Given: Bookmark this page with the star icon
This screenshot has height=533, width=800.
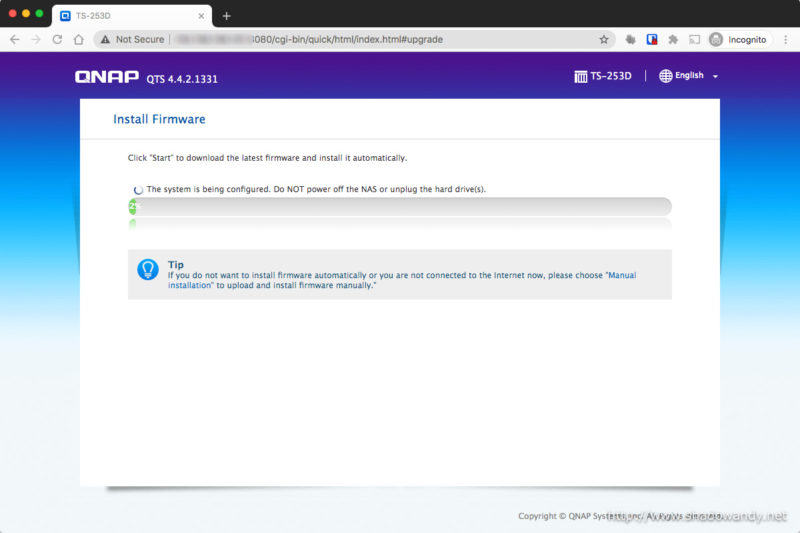Looking at the screenshot, I should (604, 39).
